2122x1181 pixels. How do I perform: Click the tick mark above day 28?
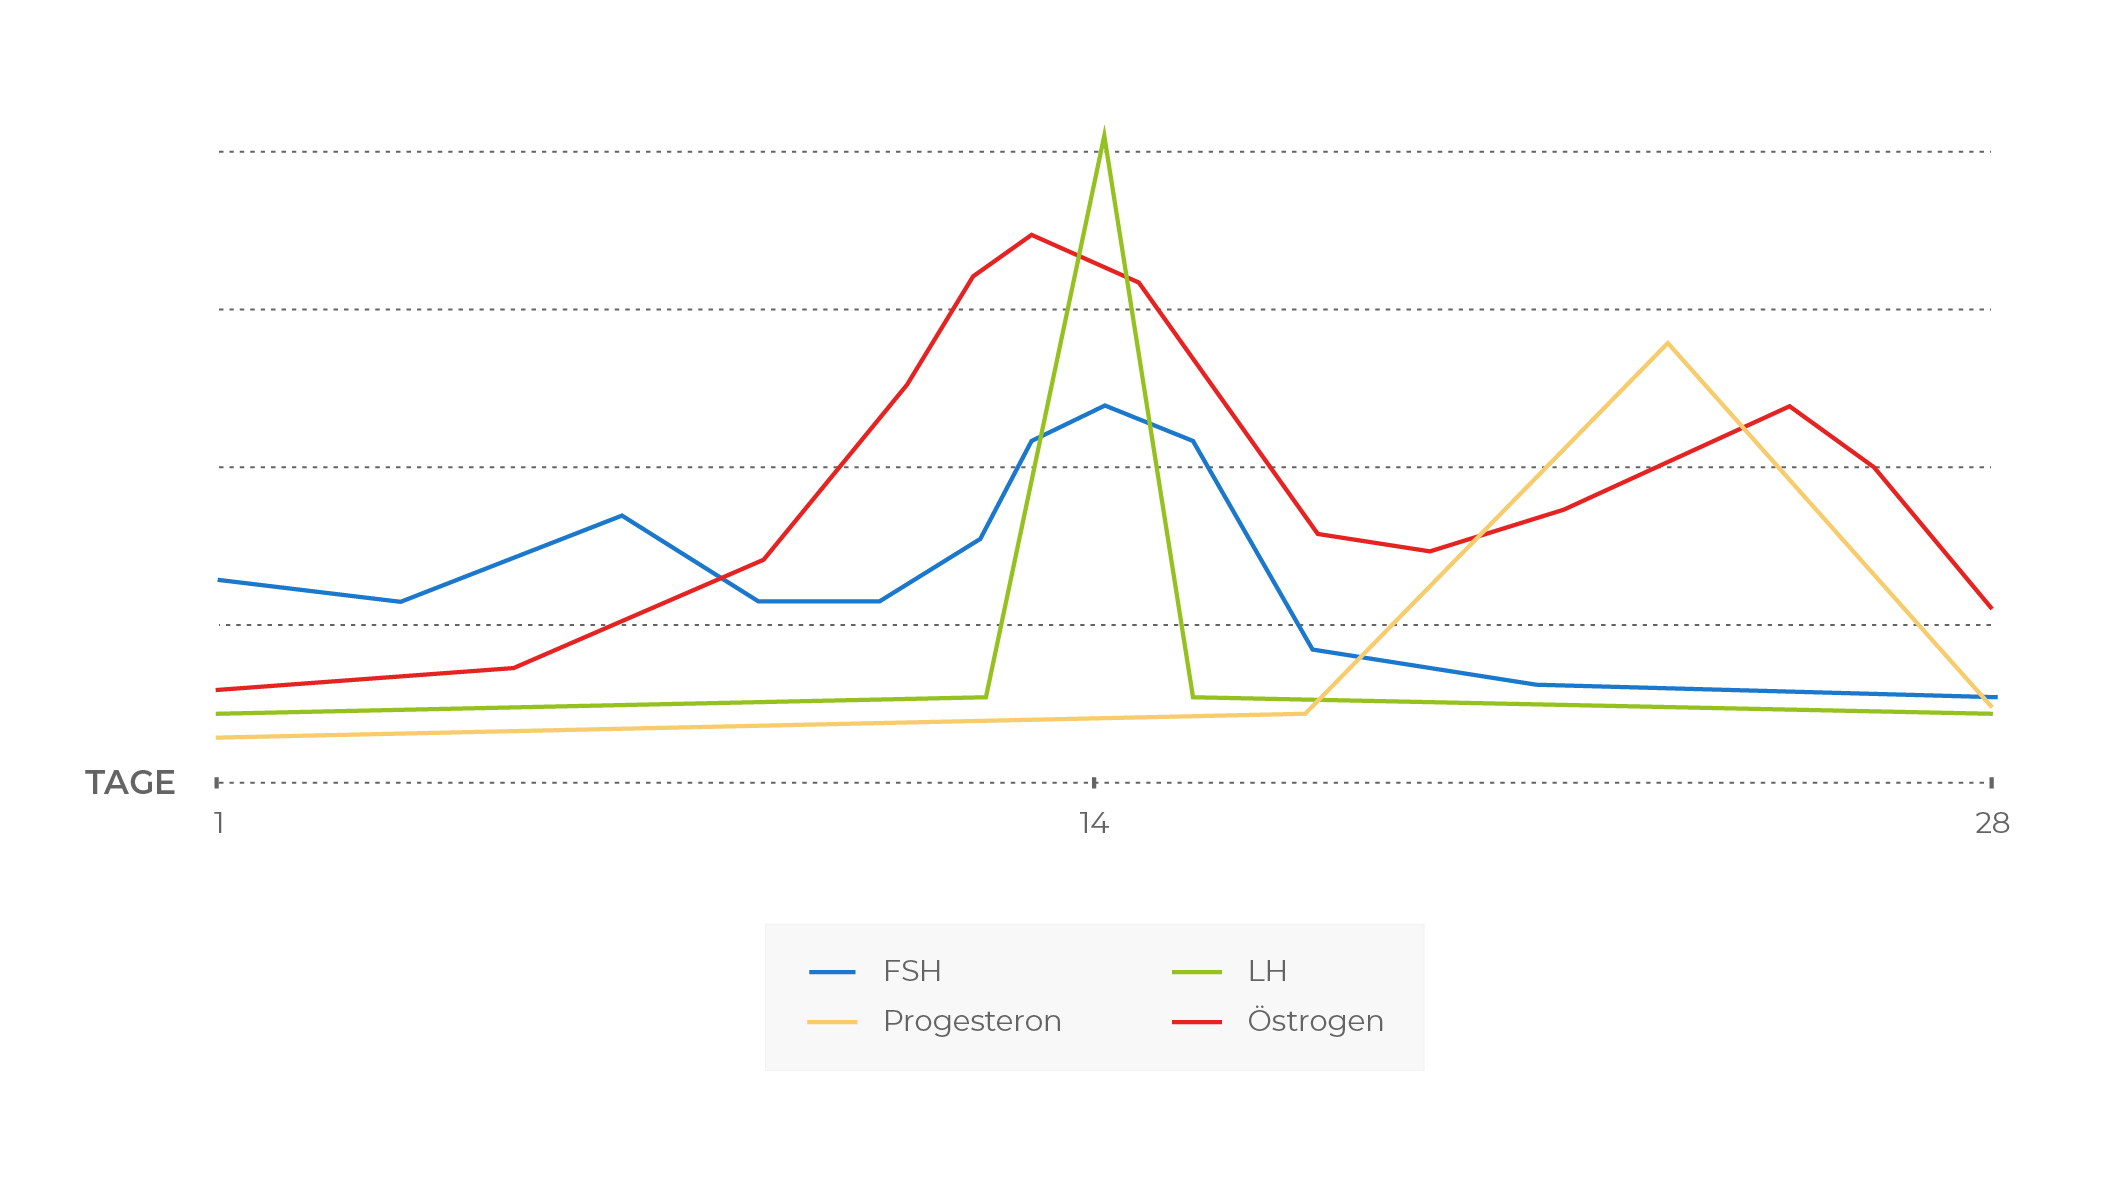(1991, 782)
